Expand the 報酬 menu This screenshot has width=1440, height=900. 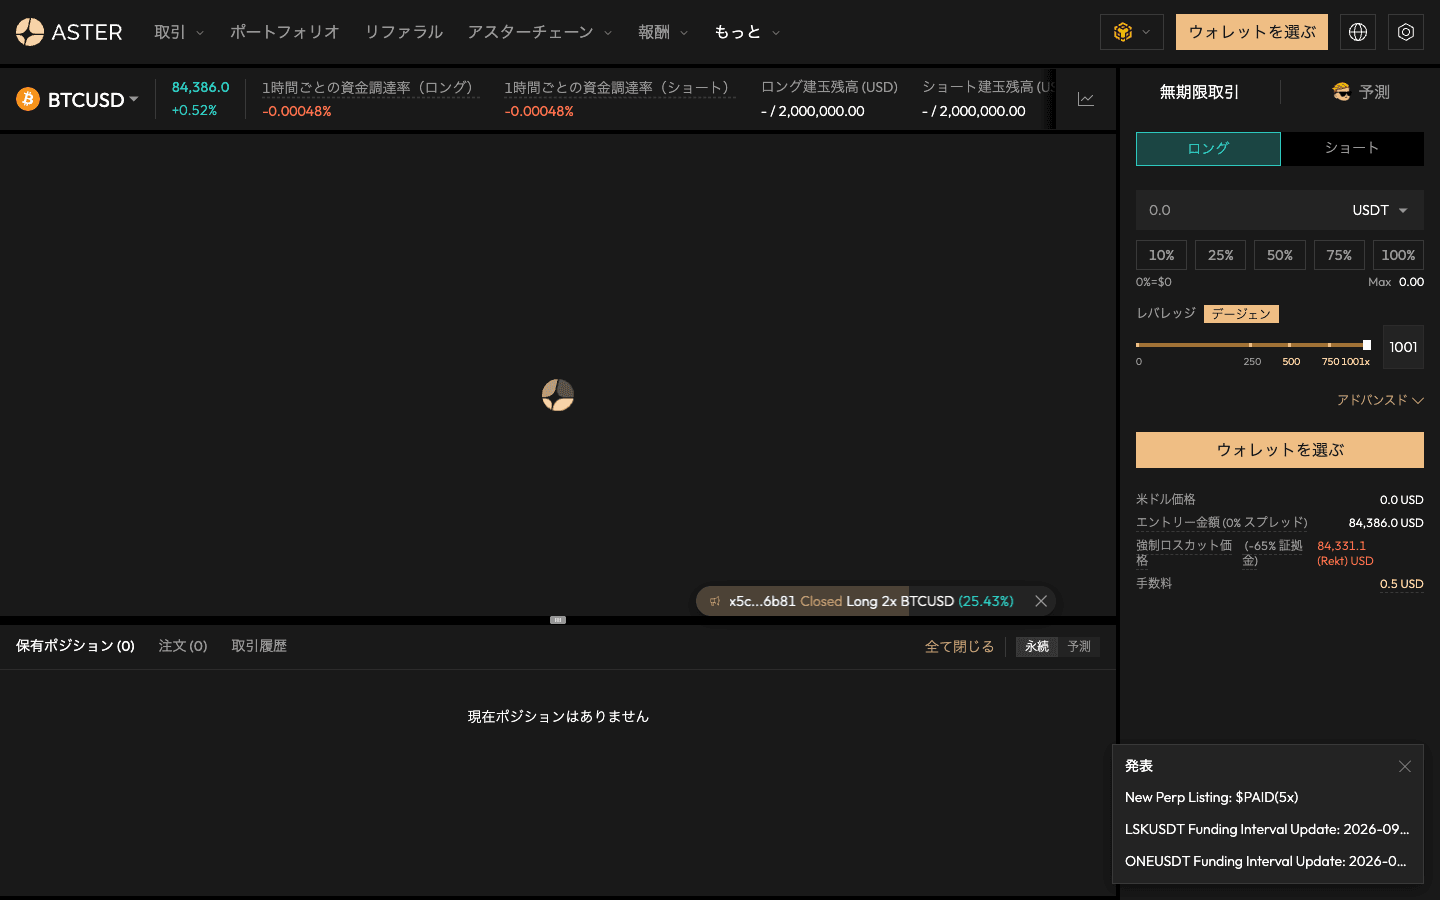[663, 32]
